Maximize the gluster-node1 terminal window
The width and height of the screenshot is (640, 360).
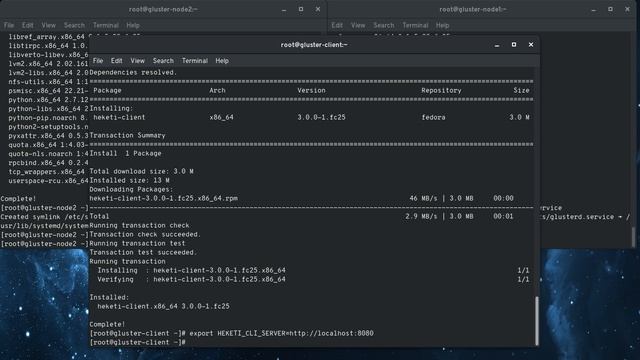point(611,9)
